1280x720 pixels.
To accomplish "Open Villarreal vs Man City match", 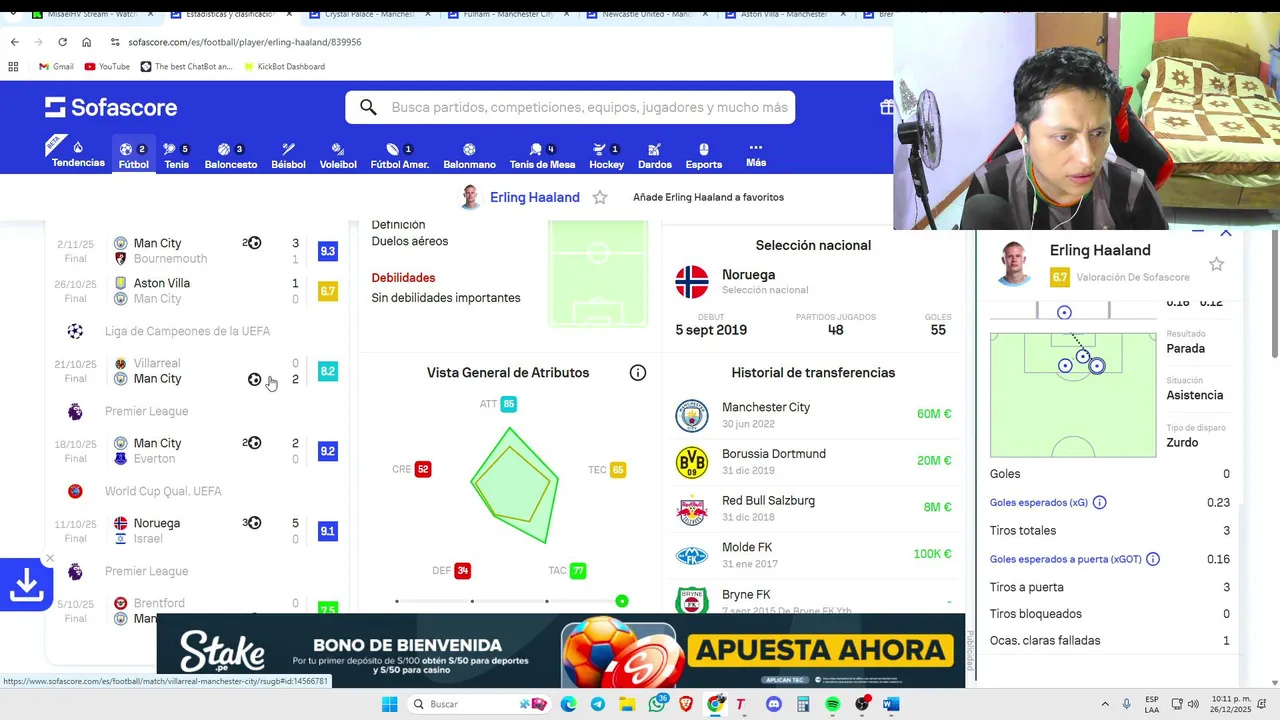I will pyautogui.click(x=196, y=371).
